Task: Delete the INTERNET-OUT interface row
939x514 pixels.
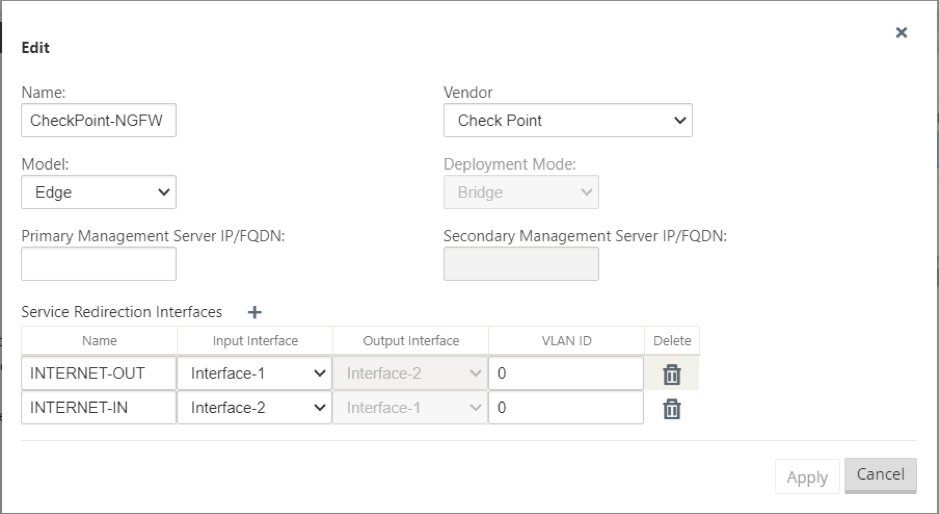Action: point(672,374)
